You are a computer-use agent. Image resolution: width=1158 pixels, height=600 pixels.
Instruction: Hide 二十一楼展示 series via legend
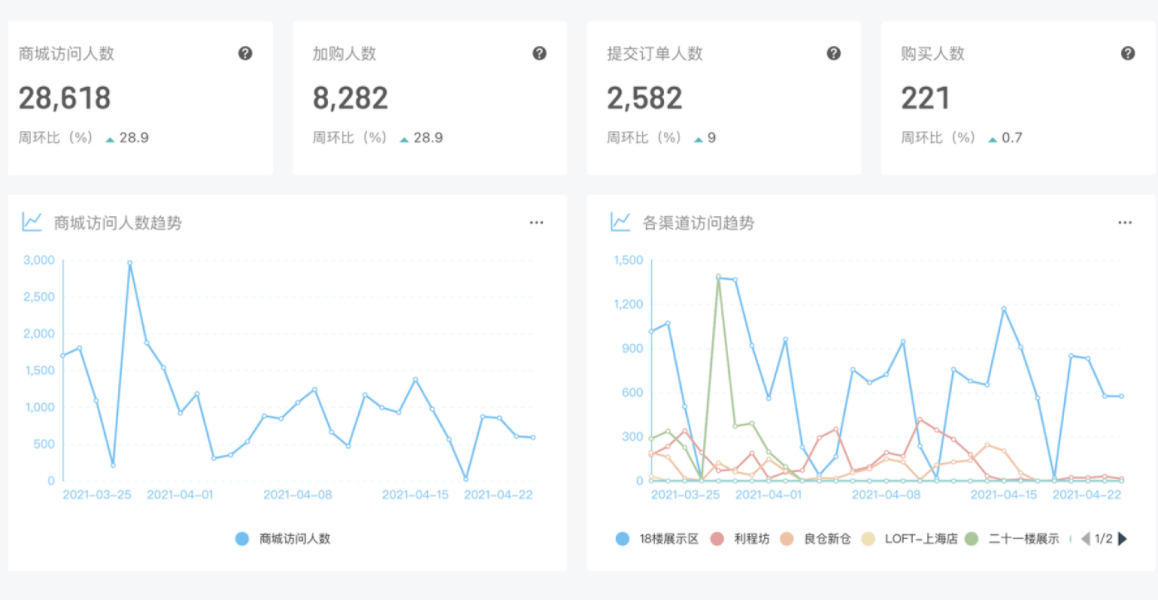coord(1013,539)
